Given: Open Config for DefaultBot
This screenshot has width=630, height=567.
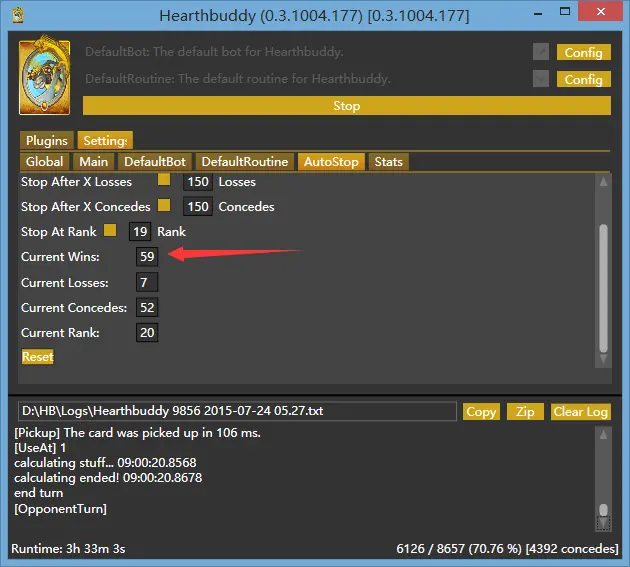Looking at the screenshot, I should coord(583,52).
